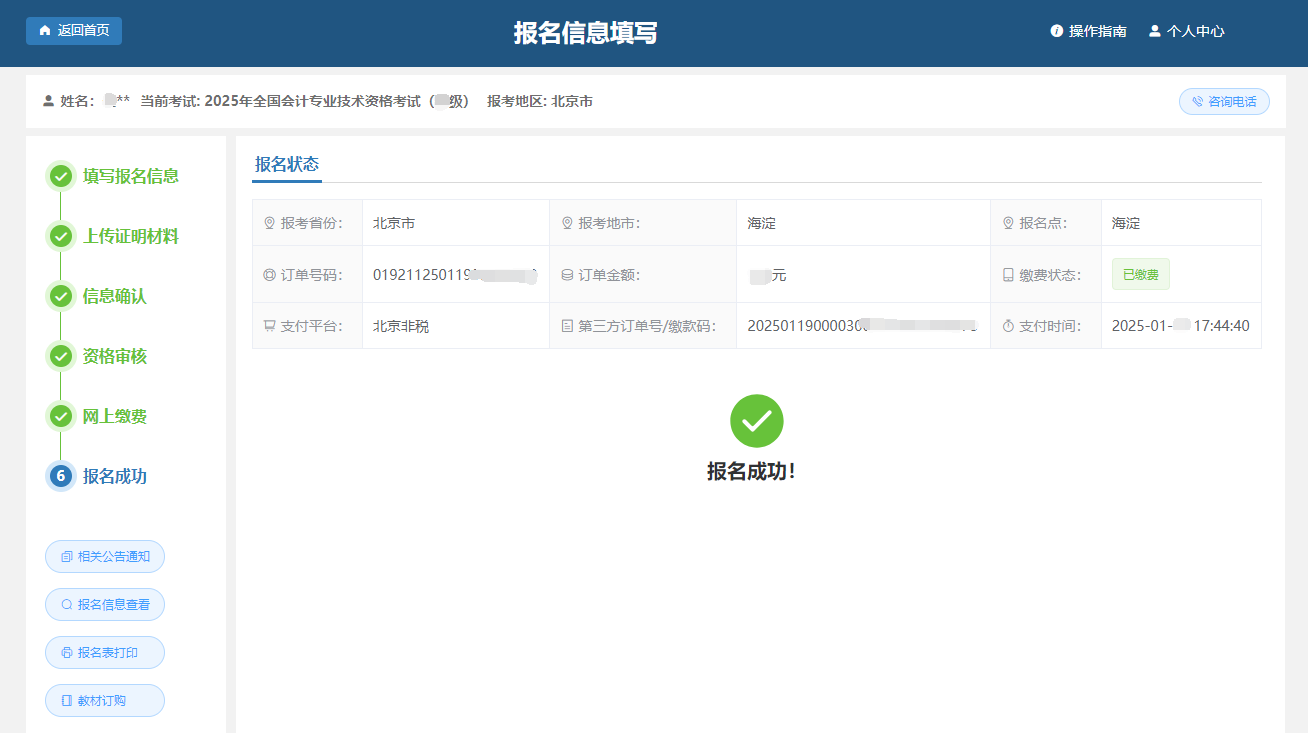Open the 操作指南 guide
The height and width of the screenshot is (733, 1308).
click(x=1088, y=31)
